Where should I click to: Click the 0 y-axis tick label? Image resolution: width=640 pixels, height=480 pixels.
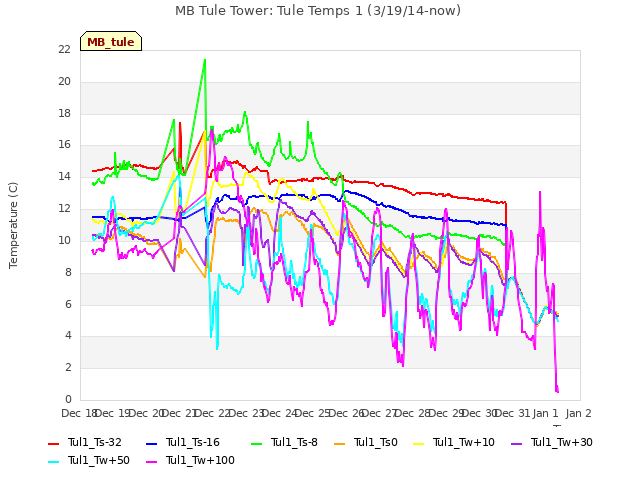click(x=68, y=399)
